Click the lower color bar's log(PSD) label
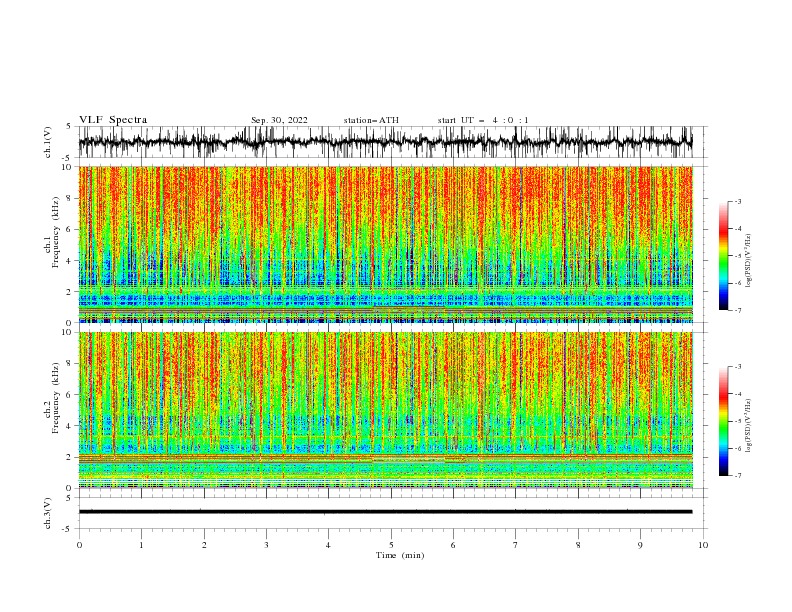Screen dimensions: 792x612 [x=749, y=426]
